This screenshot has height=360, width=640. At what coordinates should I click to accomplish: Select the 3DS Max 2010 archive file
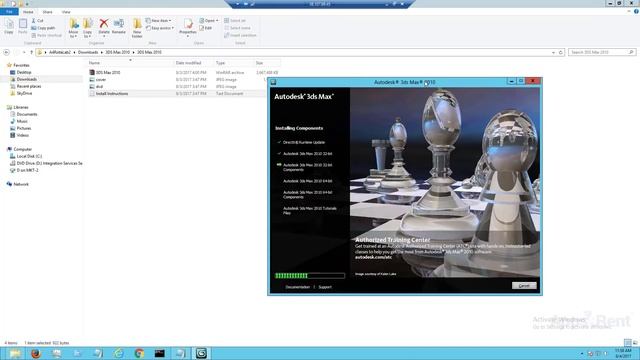(x=108, y=72)
